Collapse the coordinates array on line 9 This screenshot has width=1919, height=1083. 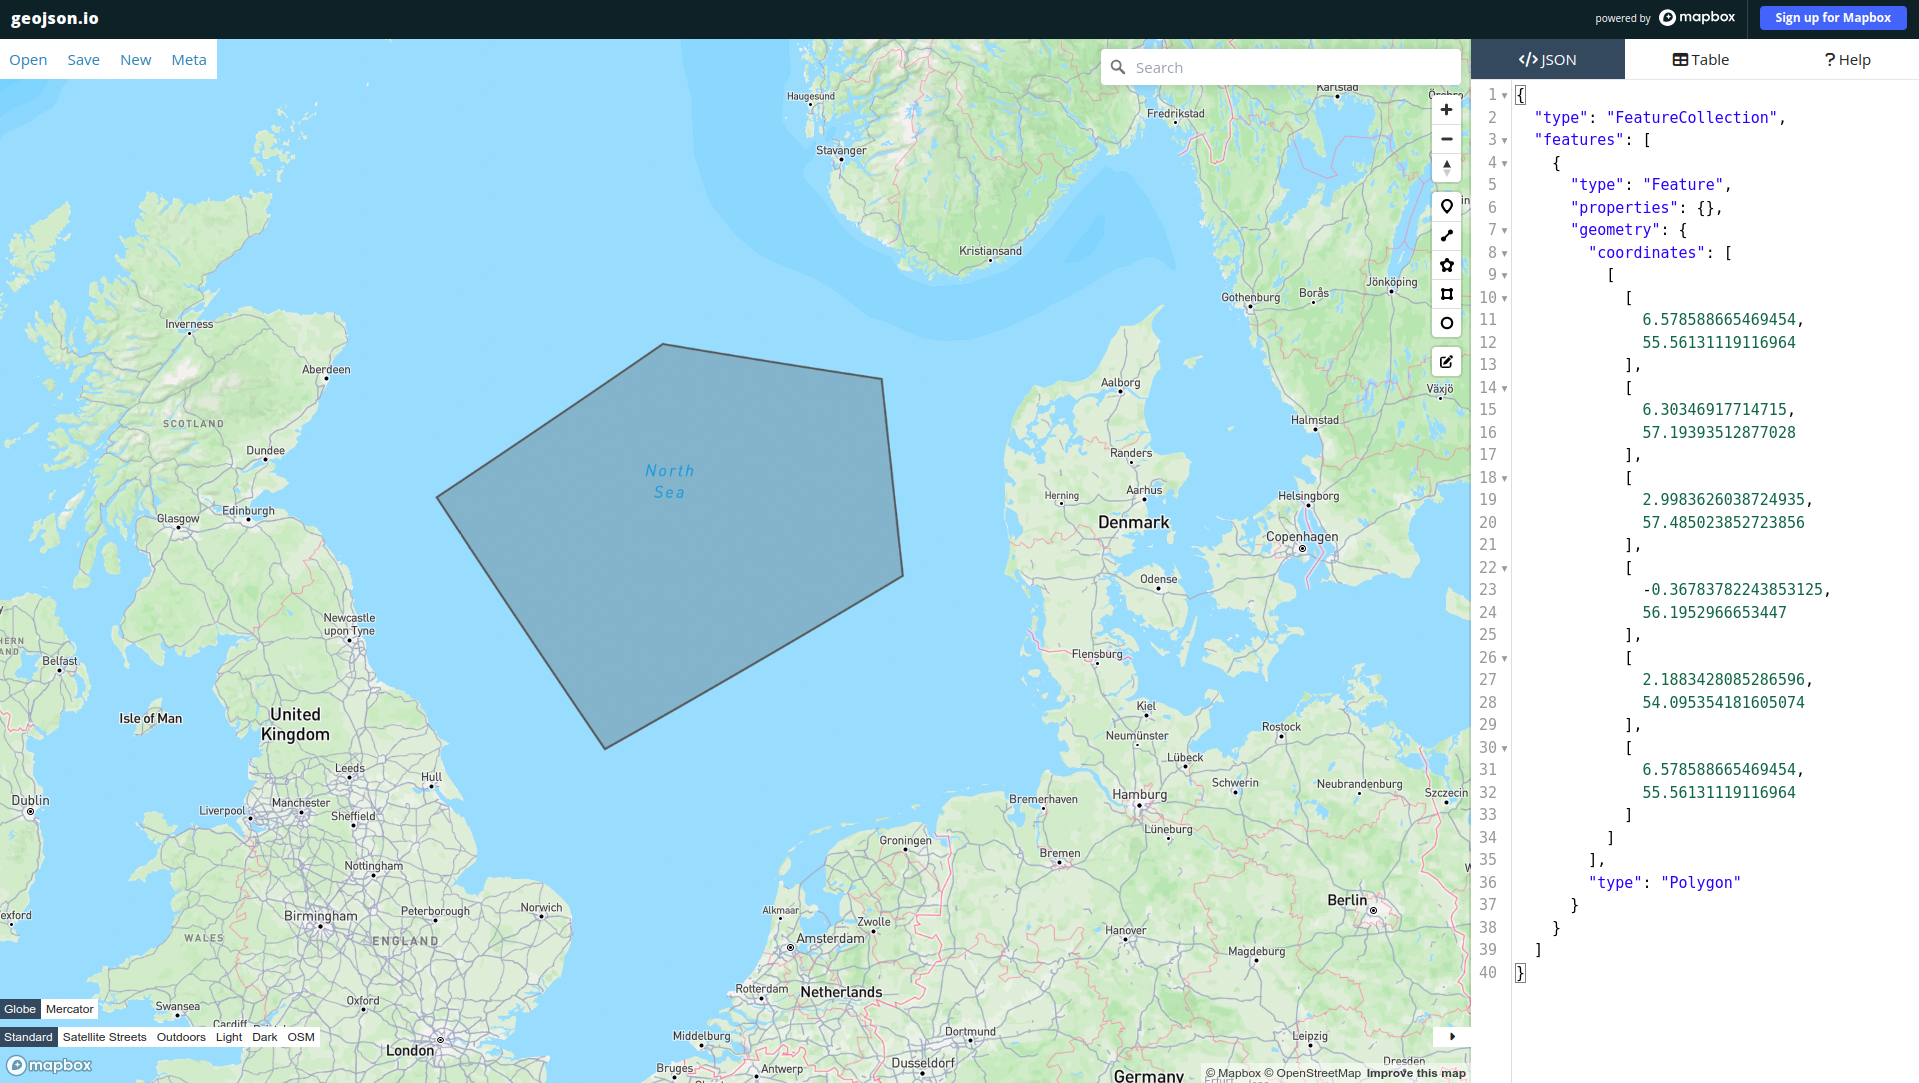tap(1505, 275)
